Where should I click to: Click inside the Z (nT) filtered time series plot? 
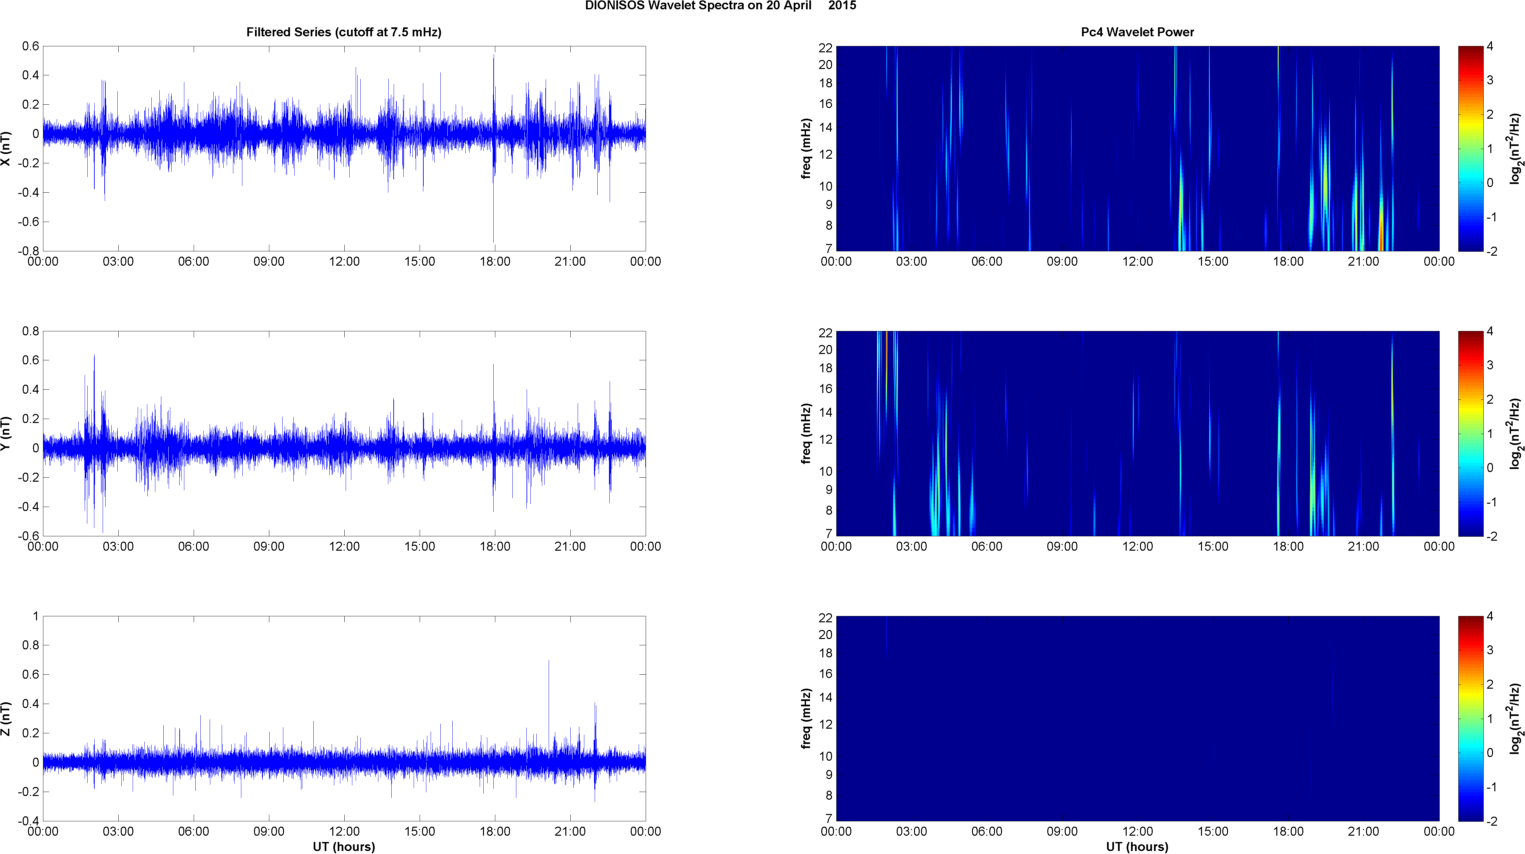344,718
